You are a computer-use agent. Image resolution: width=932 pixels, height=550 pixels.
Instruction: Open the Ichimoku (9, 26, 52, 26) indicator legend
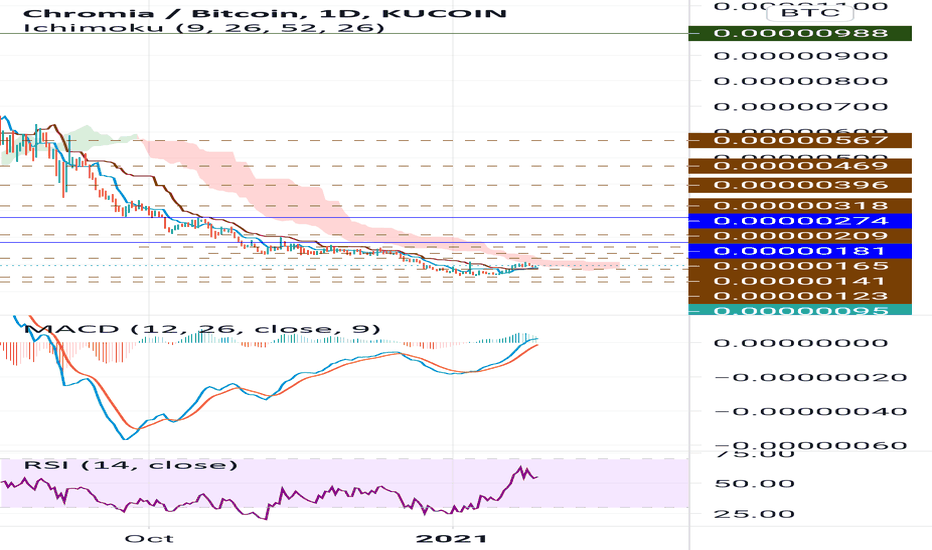coord(204,28)
